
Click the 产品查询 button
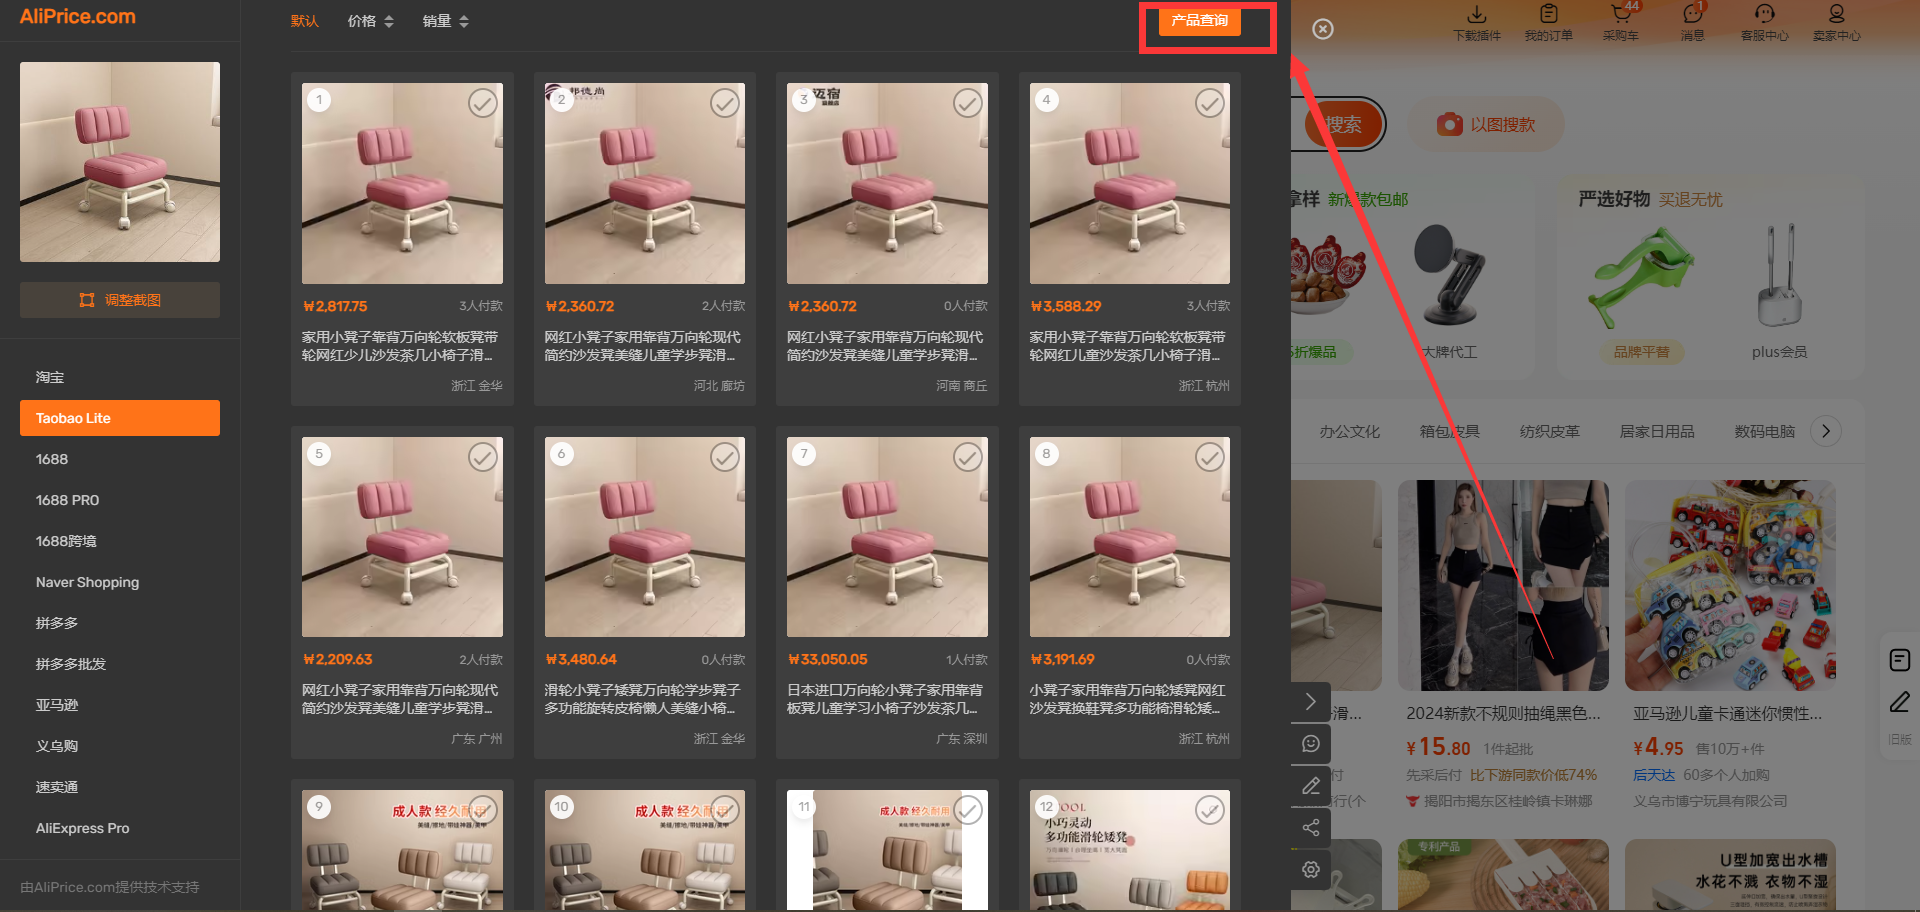(1200, 21)
